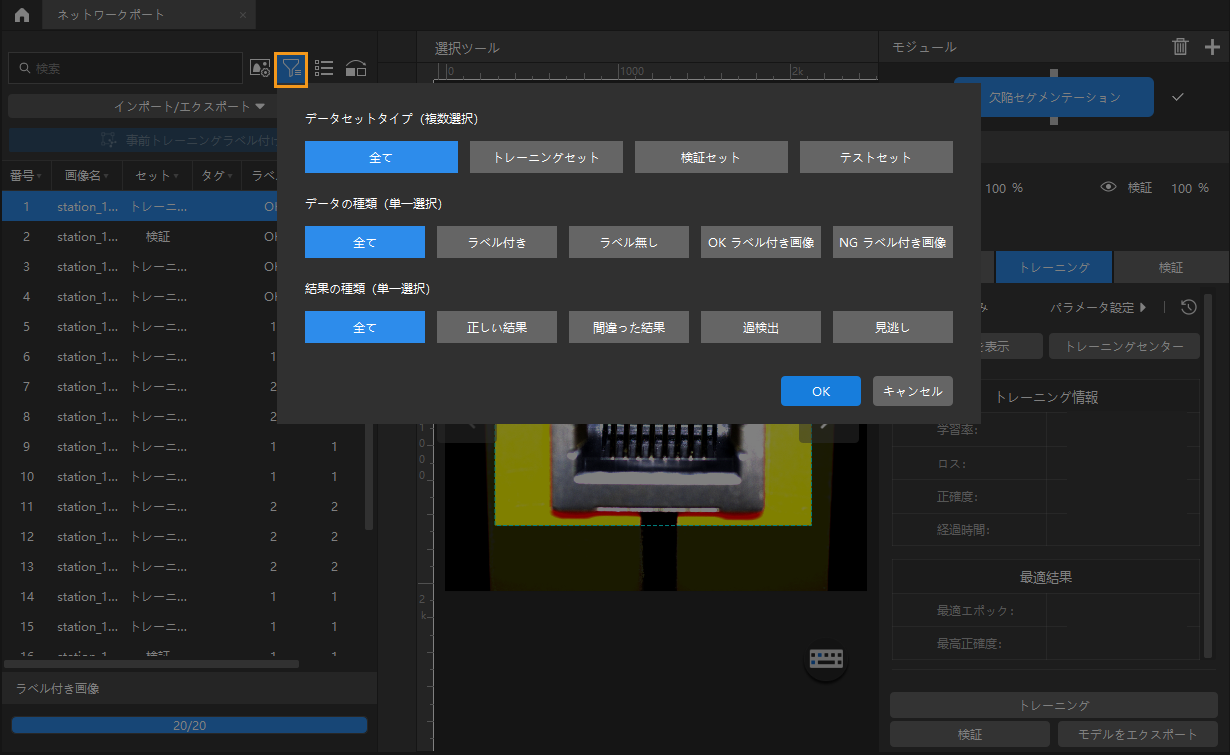Screen dimensions: 1230x755
Task: Add a new module with the plus icon
Action: [1213, 46]
